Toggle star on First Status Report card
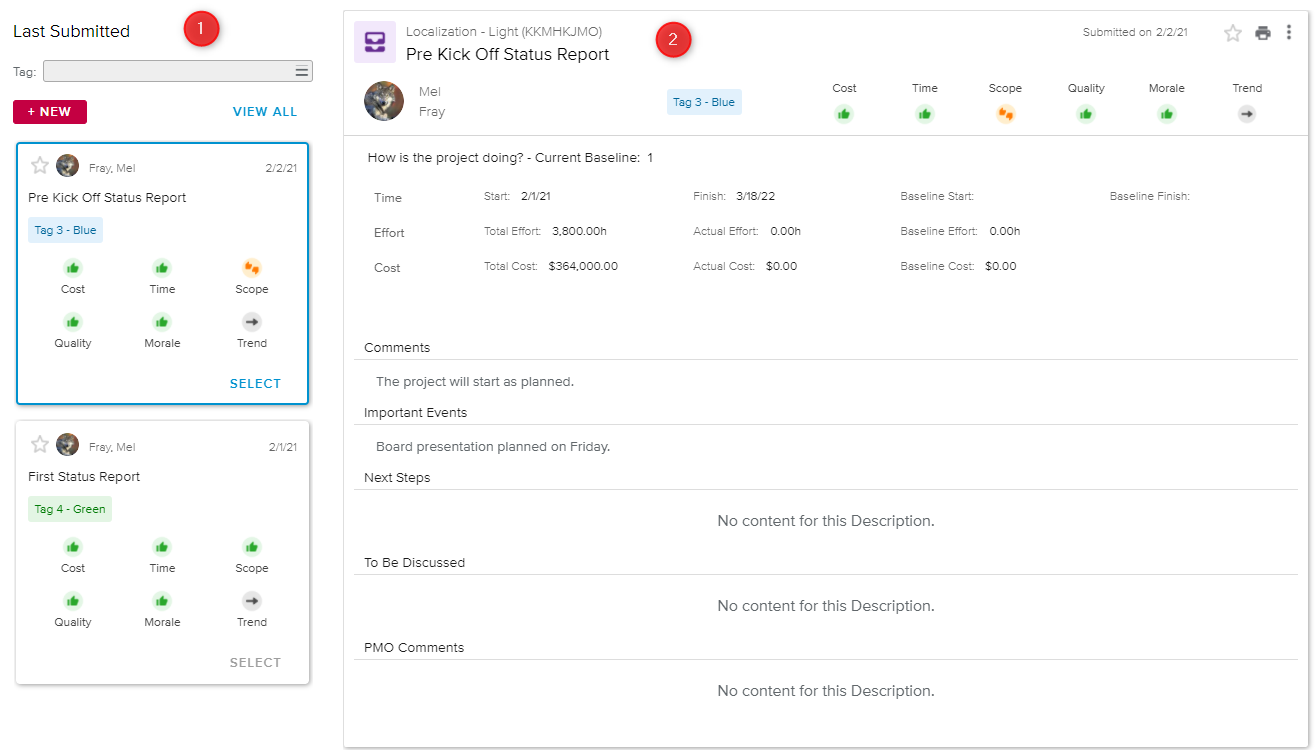 [x=40, y=445]
